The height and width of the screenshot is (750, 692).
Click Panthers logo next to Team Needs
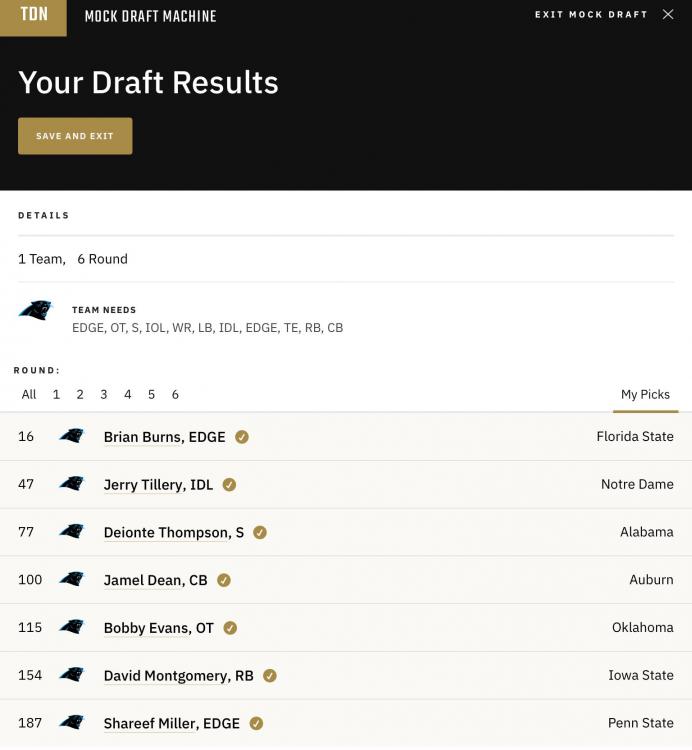[x=35, y=310]
